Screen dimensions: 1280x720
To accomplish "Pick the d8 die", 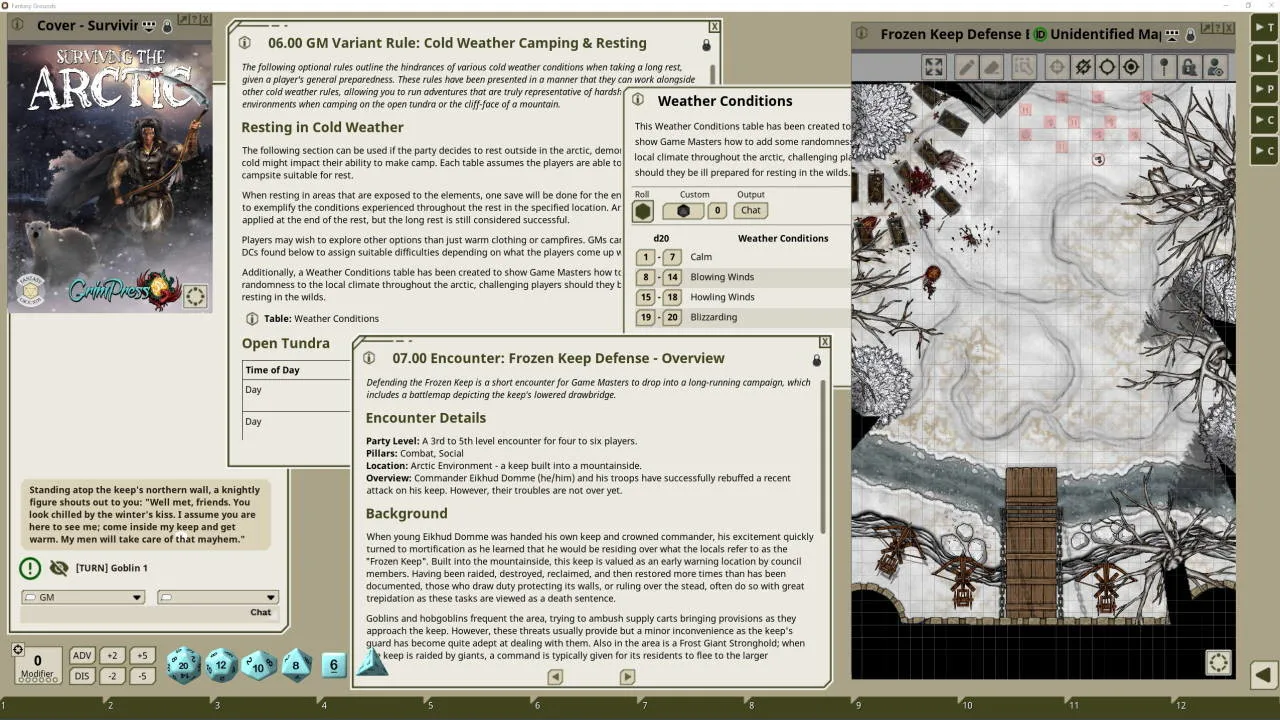I will (296, 664).
